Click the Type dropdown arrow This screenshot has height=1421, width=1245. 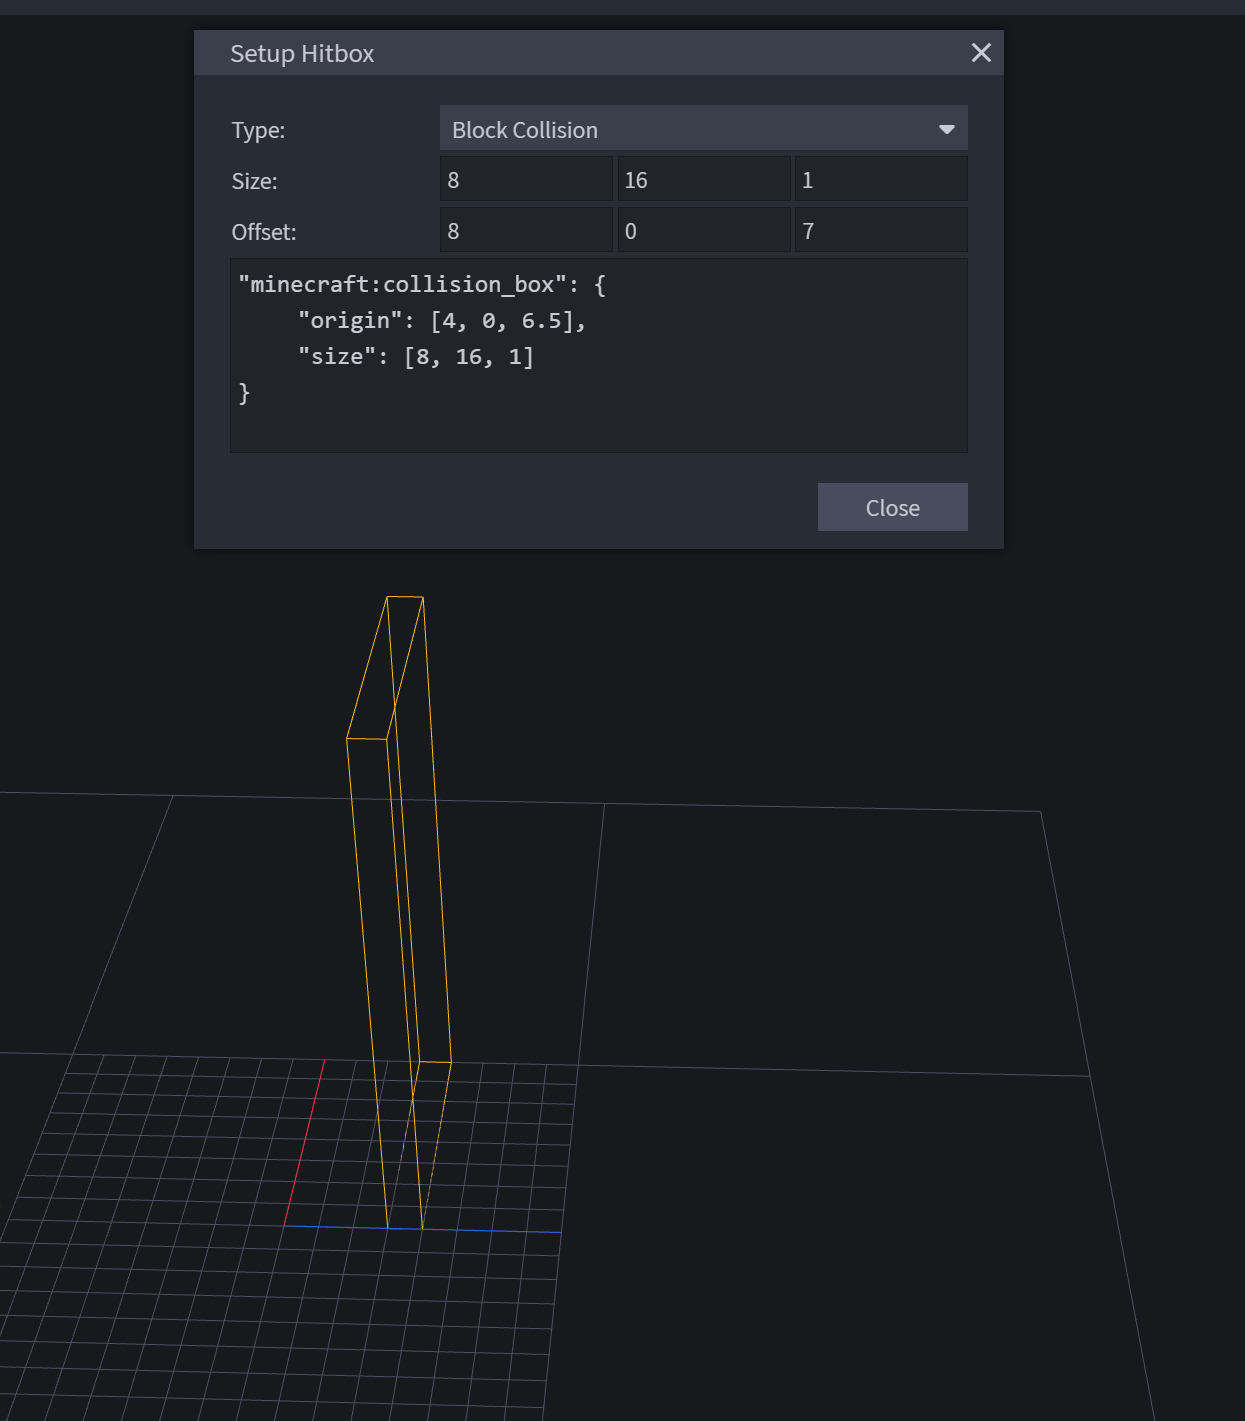[946, 130]
